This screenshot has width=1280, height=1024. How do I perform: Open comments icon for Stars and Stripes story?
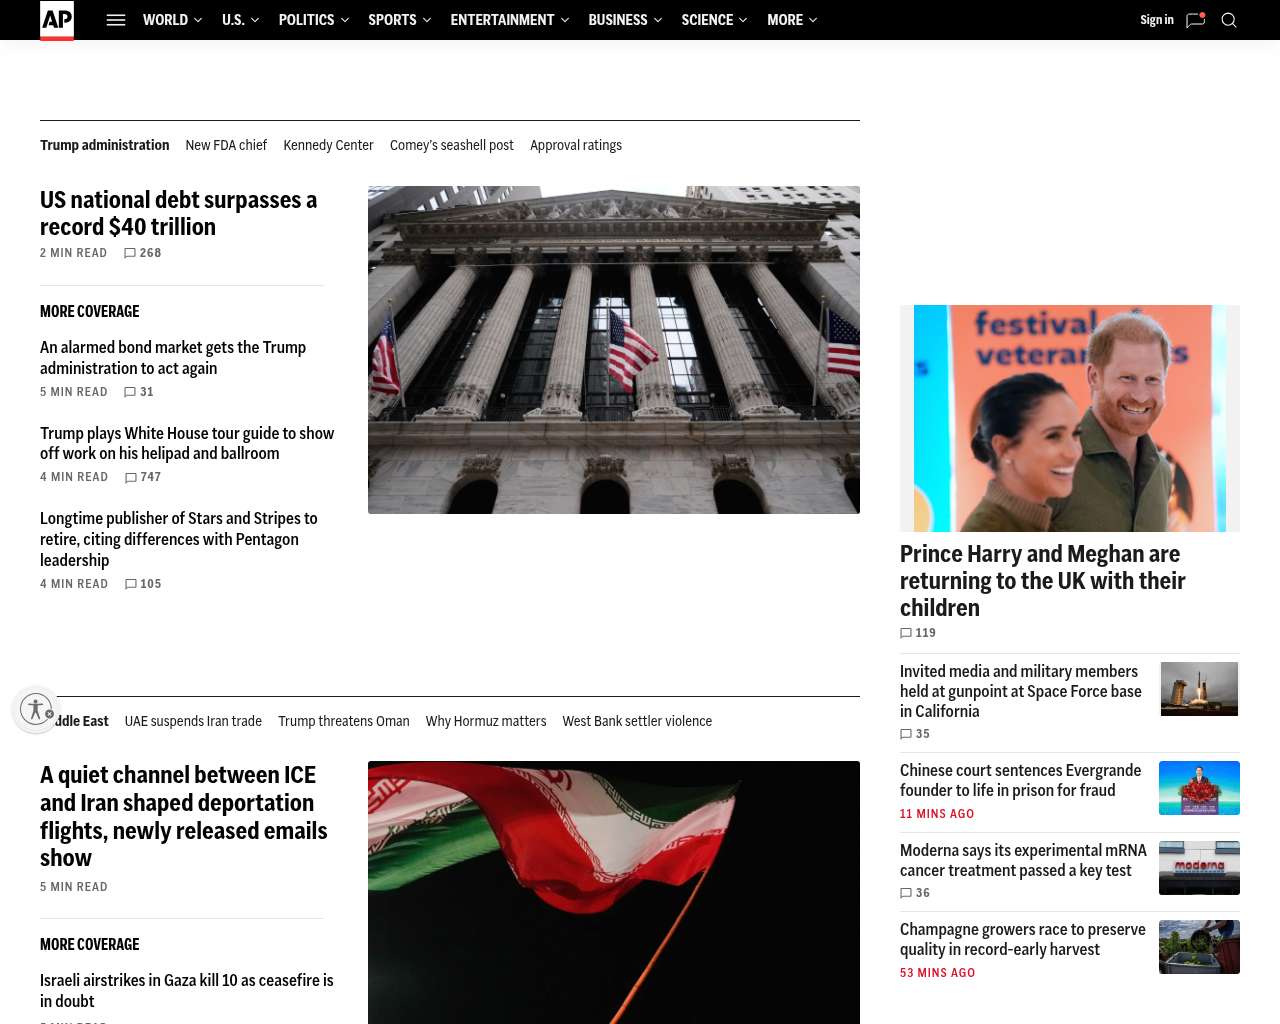(x=131, y=584)
